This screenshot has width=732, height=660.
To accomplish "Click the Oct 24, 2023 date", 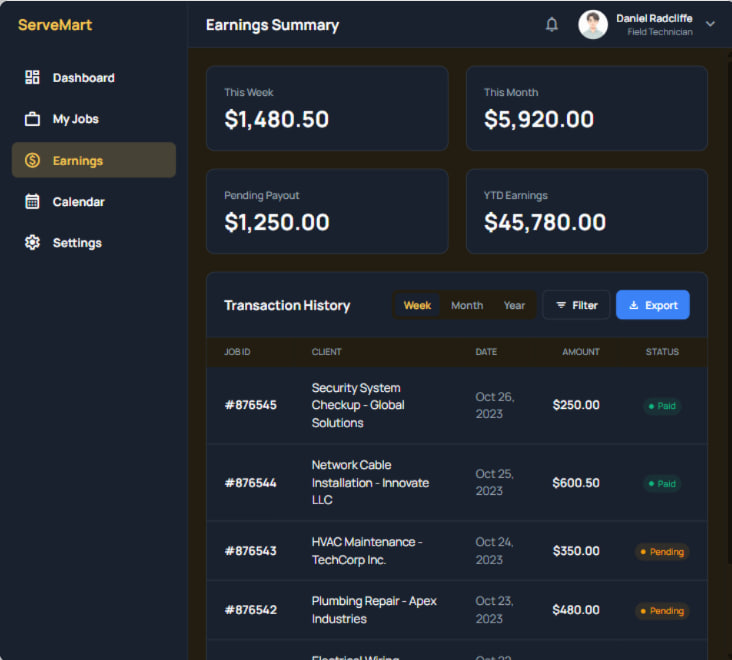I will coord(494,551).
